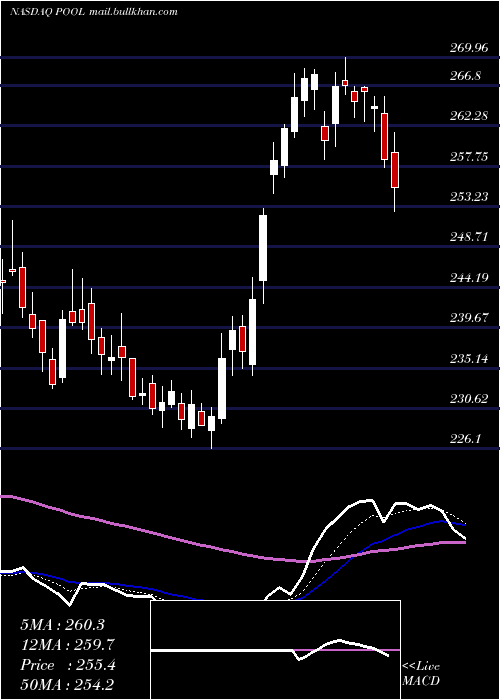Click the last red candlestick on the chart
500x700 pixels.
[x=395, y=170]
